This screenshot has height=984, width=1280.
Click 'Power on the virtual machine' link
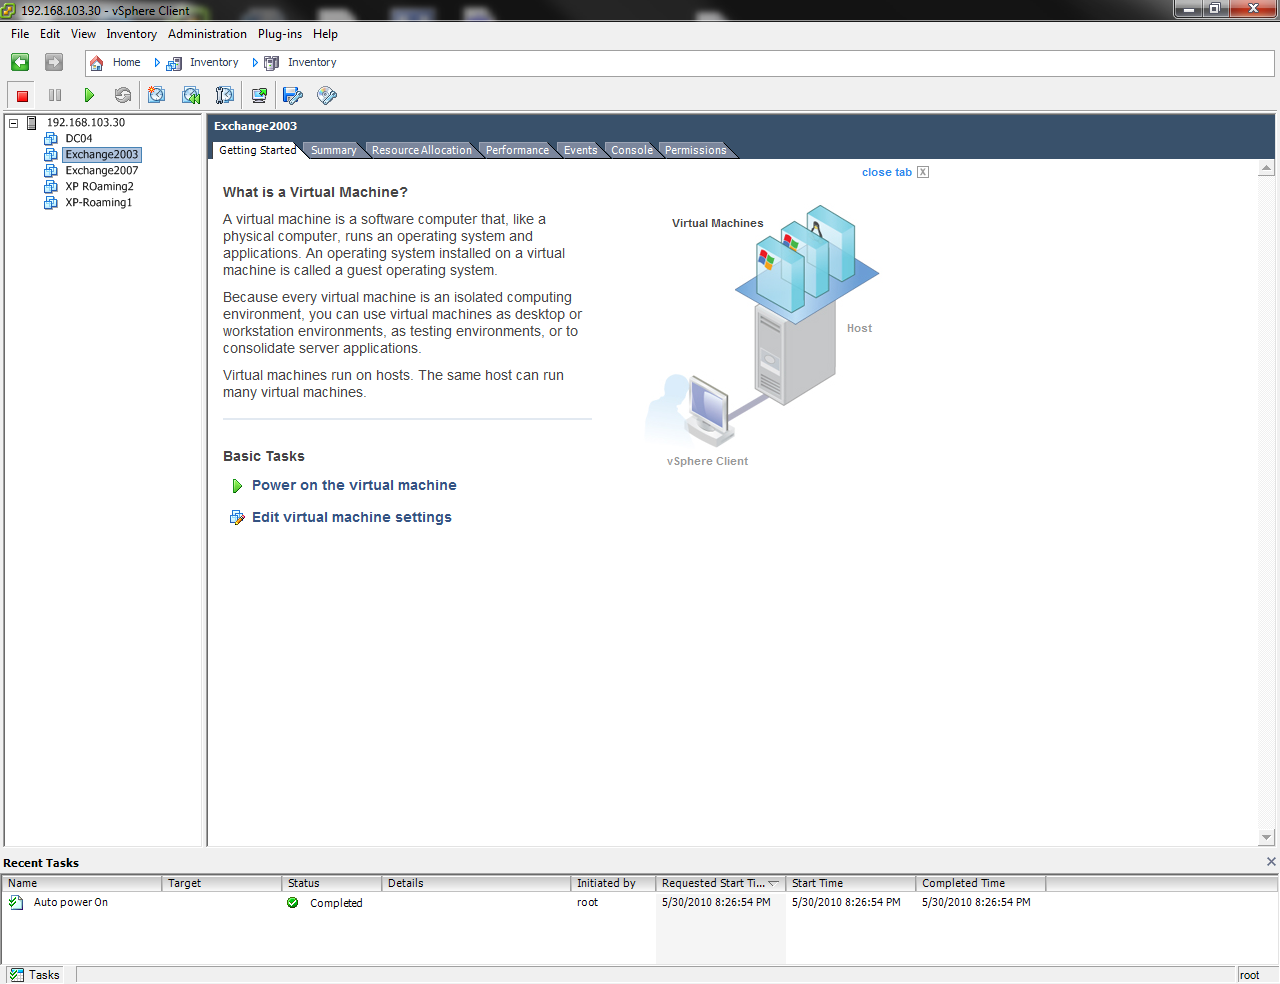coord(354,485)
